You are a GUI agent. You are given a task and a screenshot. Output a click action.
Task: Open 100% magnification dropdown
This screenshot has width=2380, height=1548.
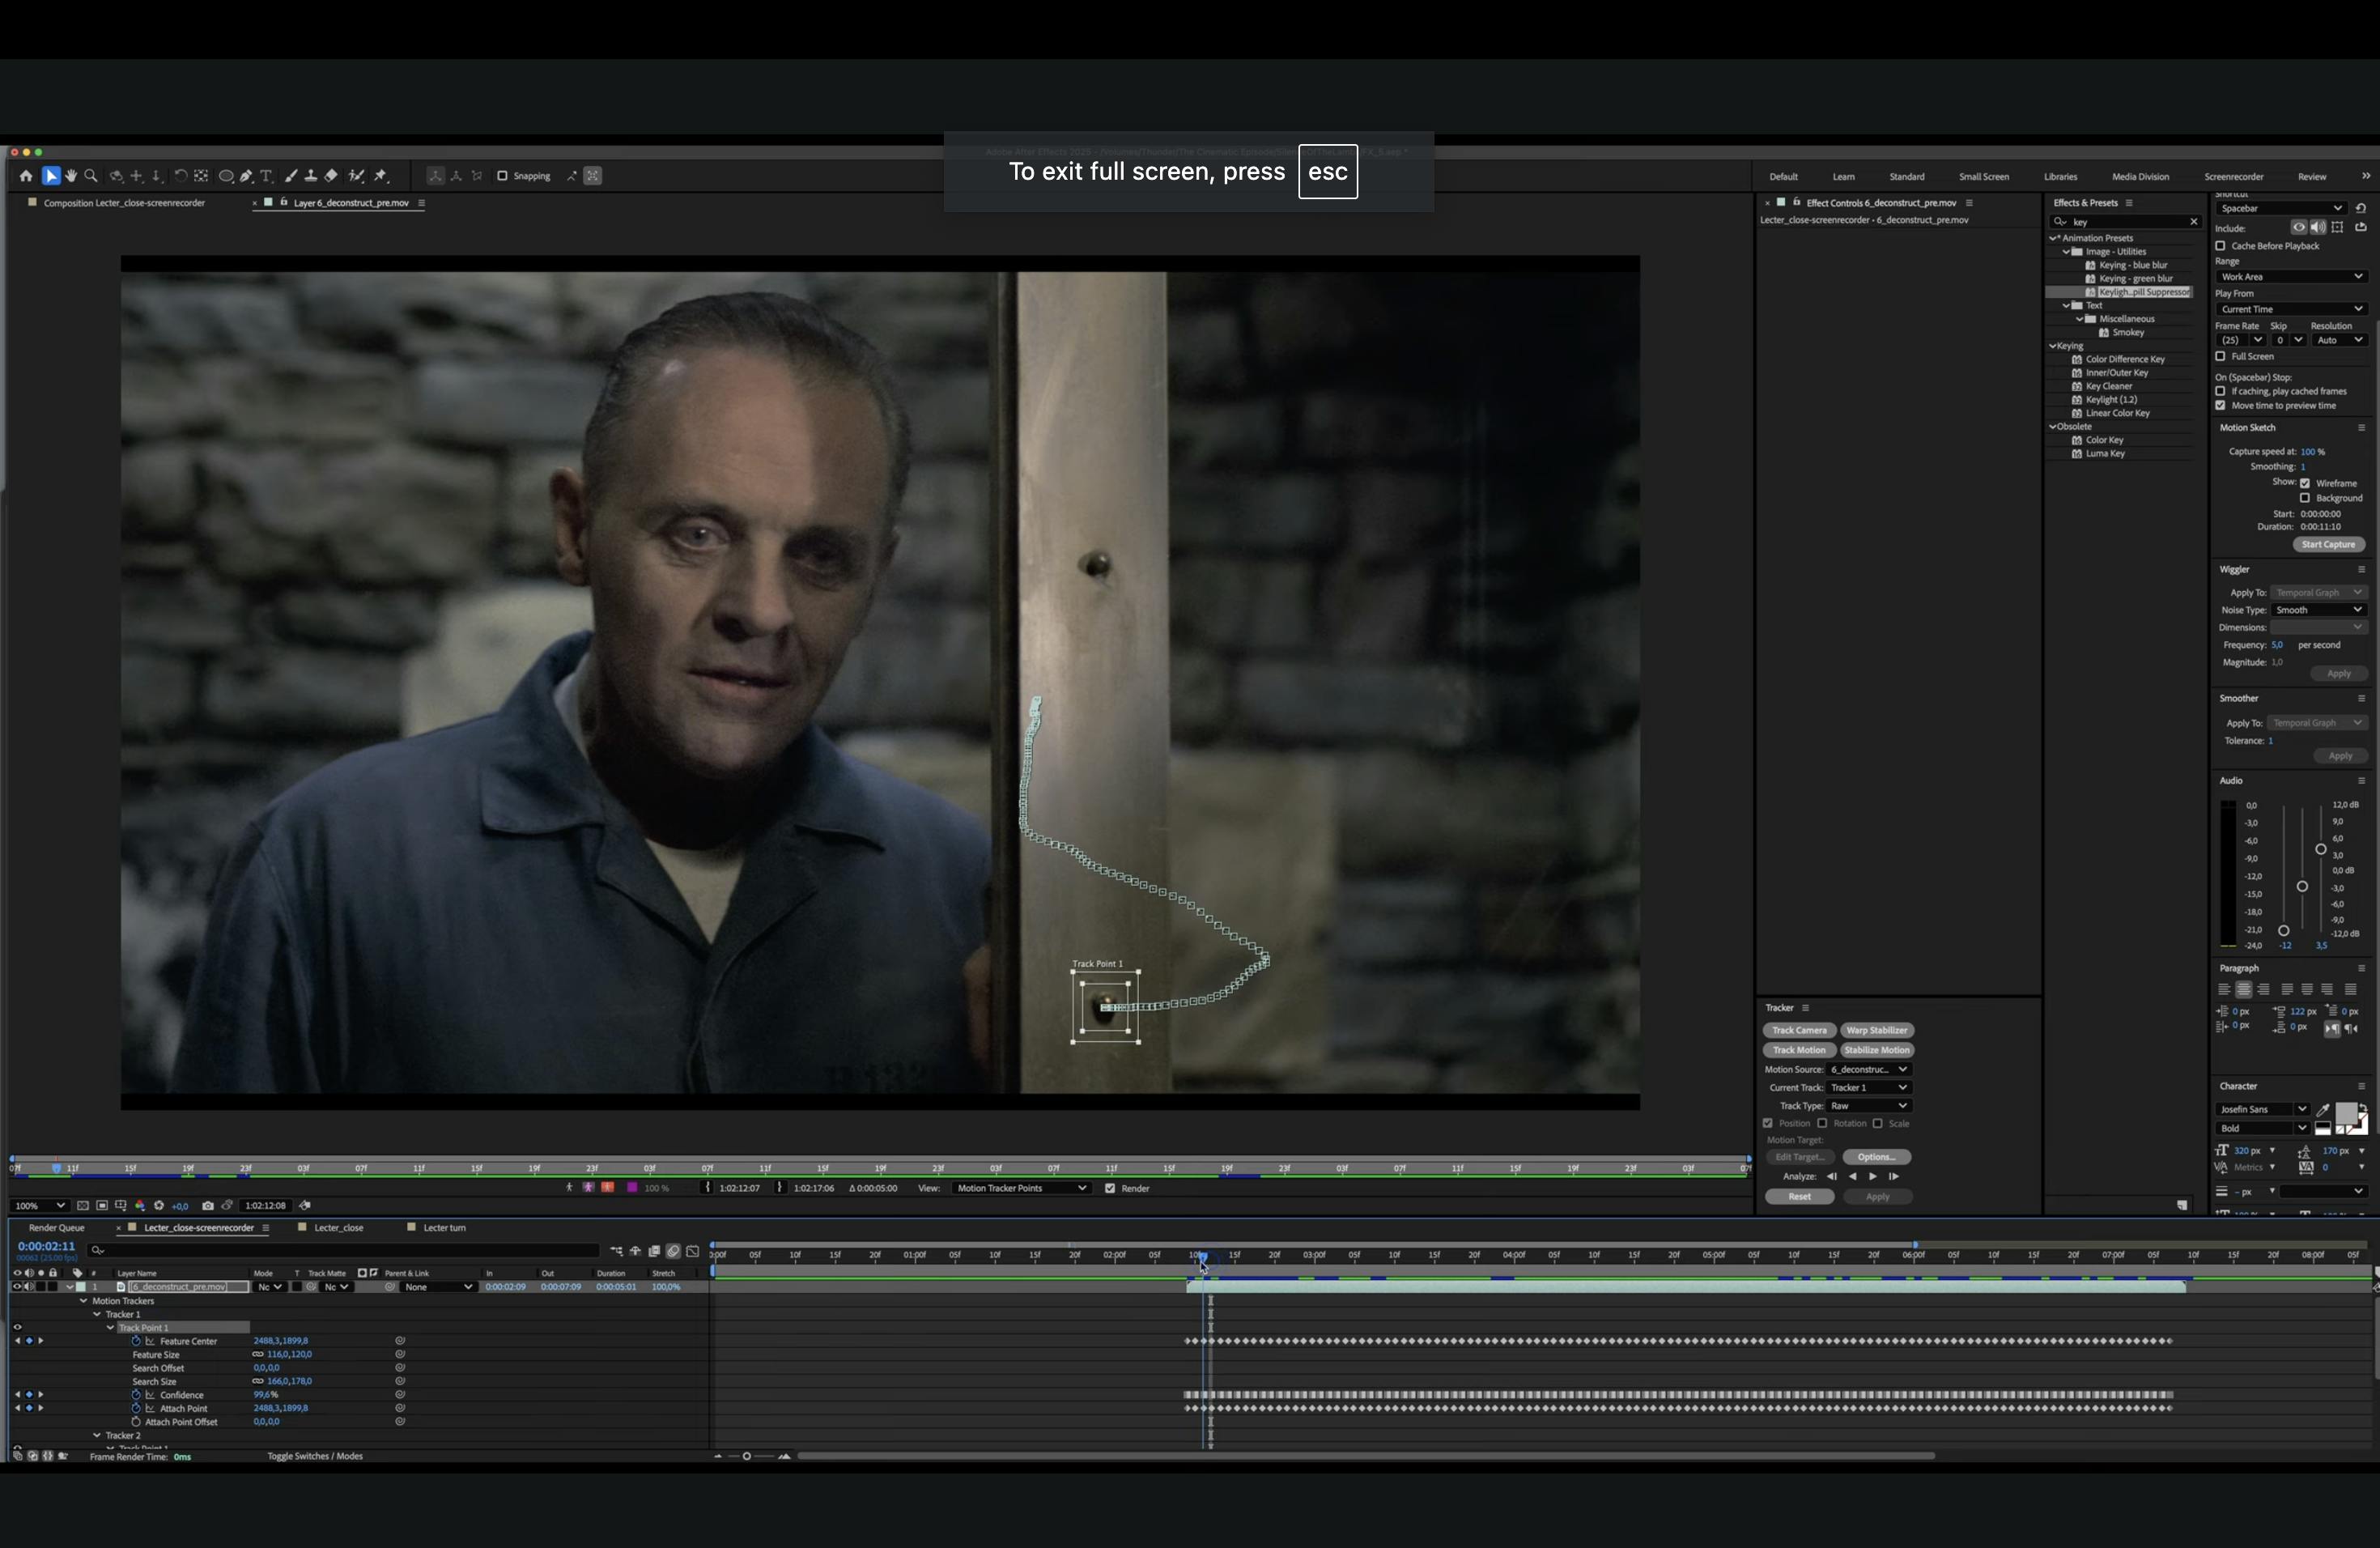coord(40,1205)
